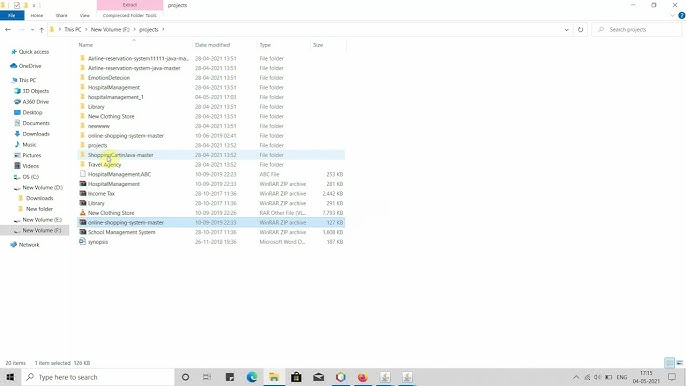Open Videos in navigation pane
The height and width of the screenshot is (386, 686).
pyautogui.click(x=31, y=166)
